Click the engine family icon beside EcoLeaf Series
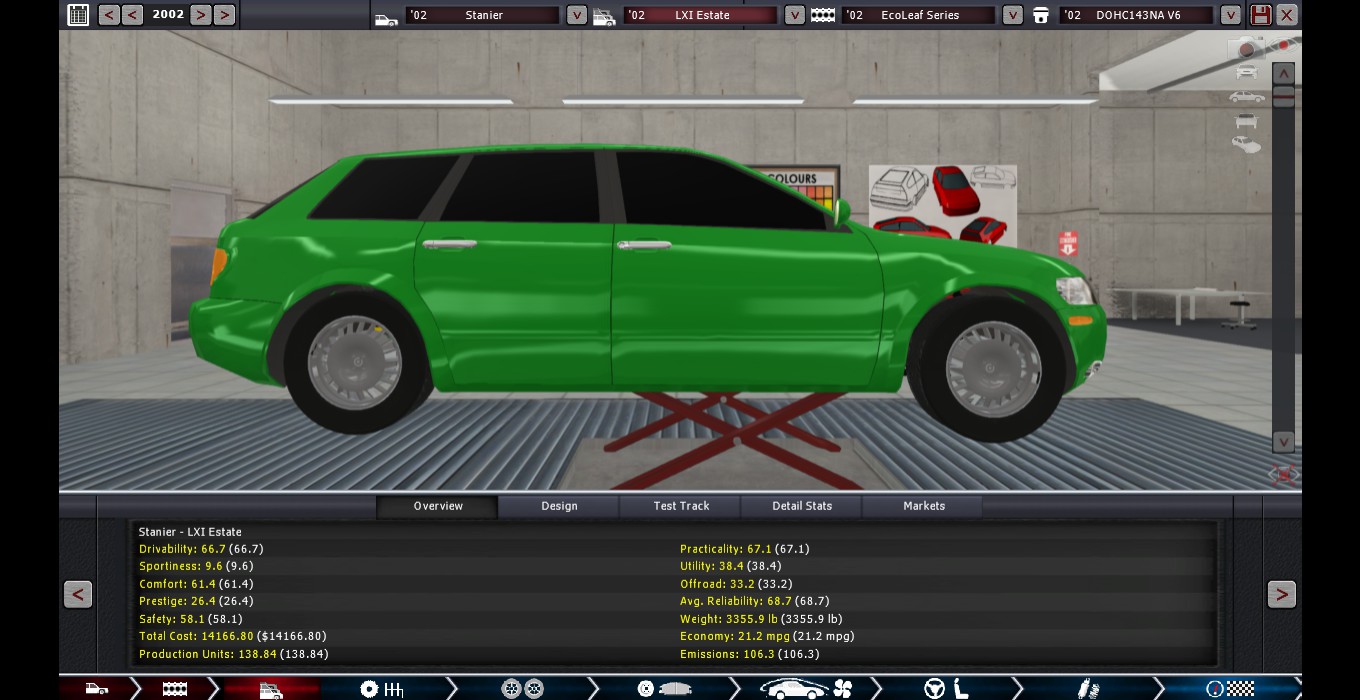Image resolution: width=1360 pixels, height=700 pixels. [x=823, y=16]
